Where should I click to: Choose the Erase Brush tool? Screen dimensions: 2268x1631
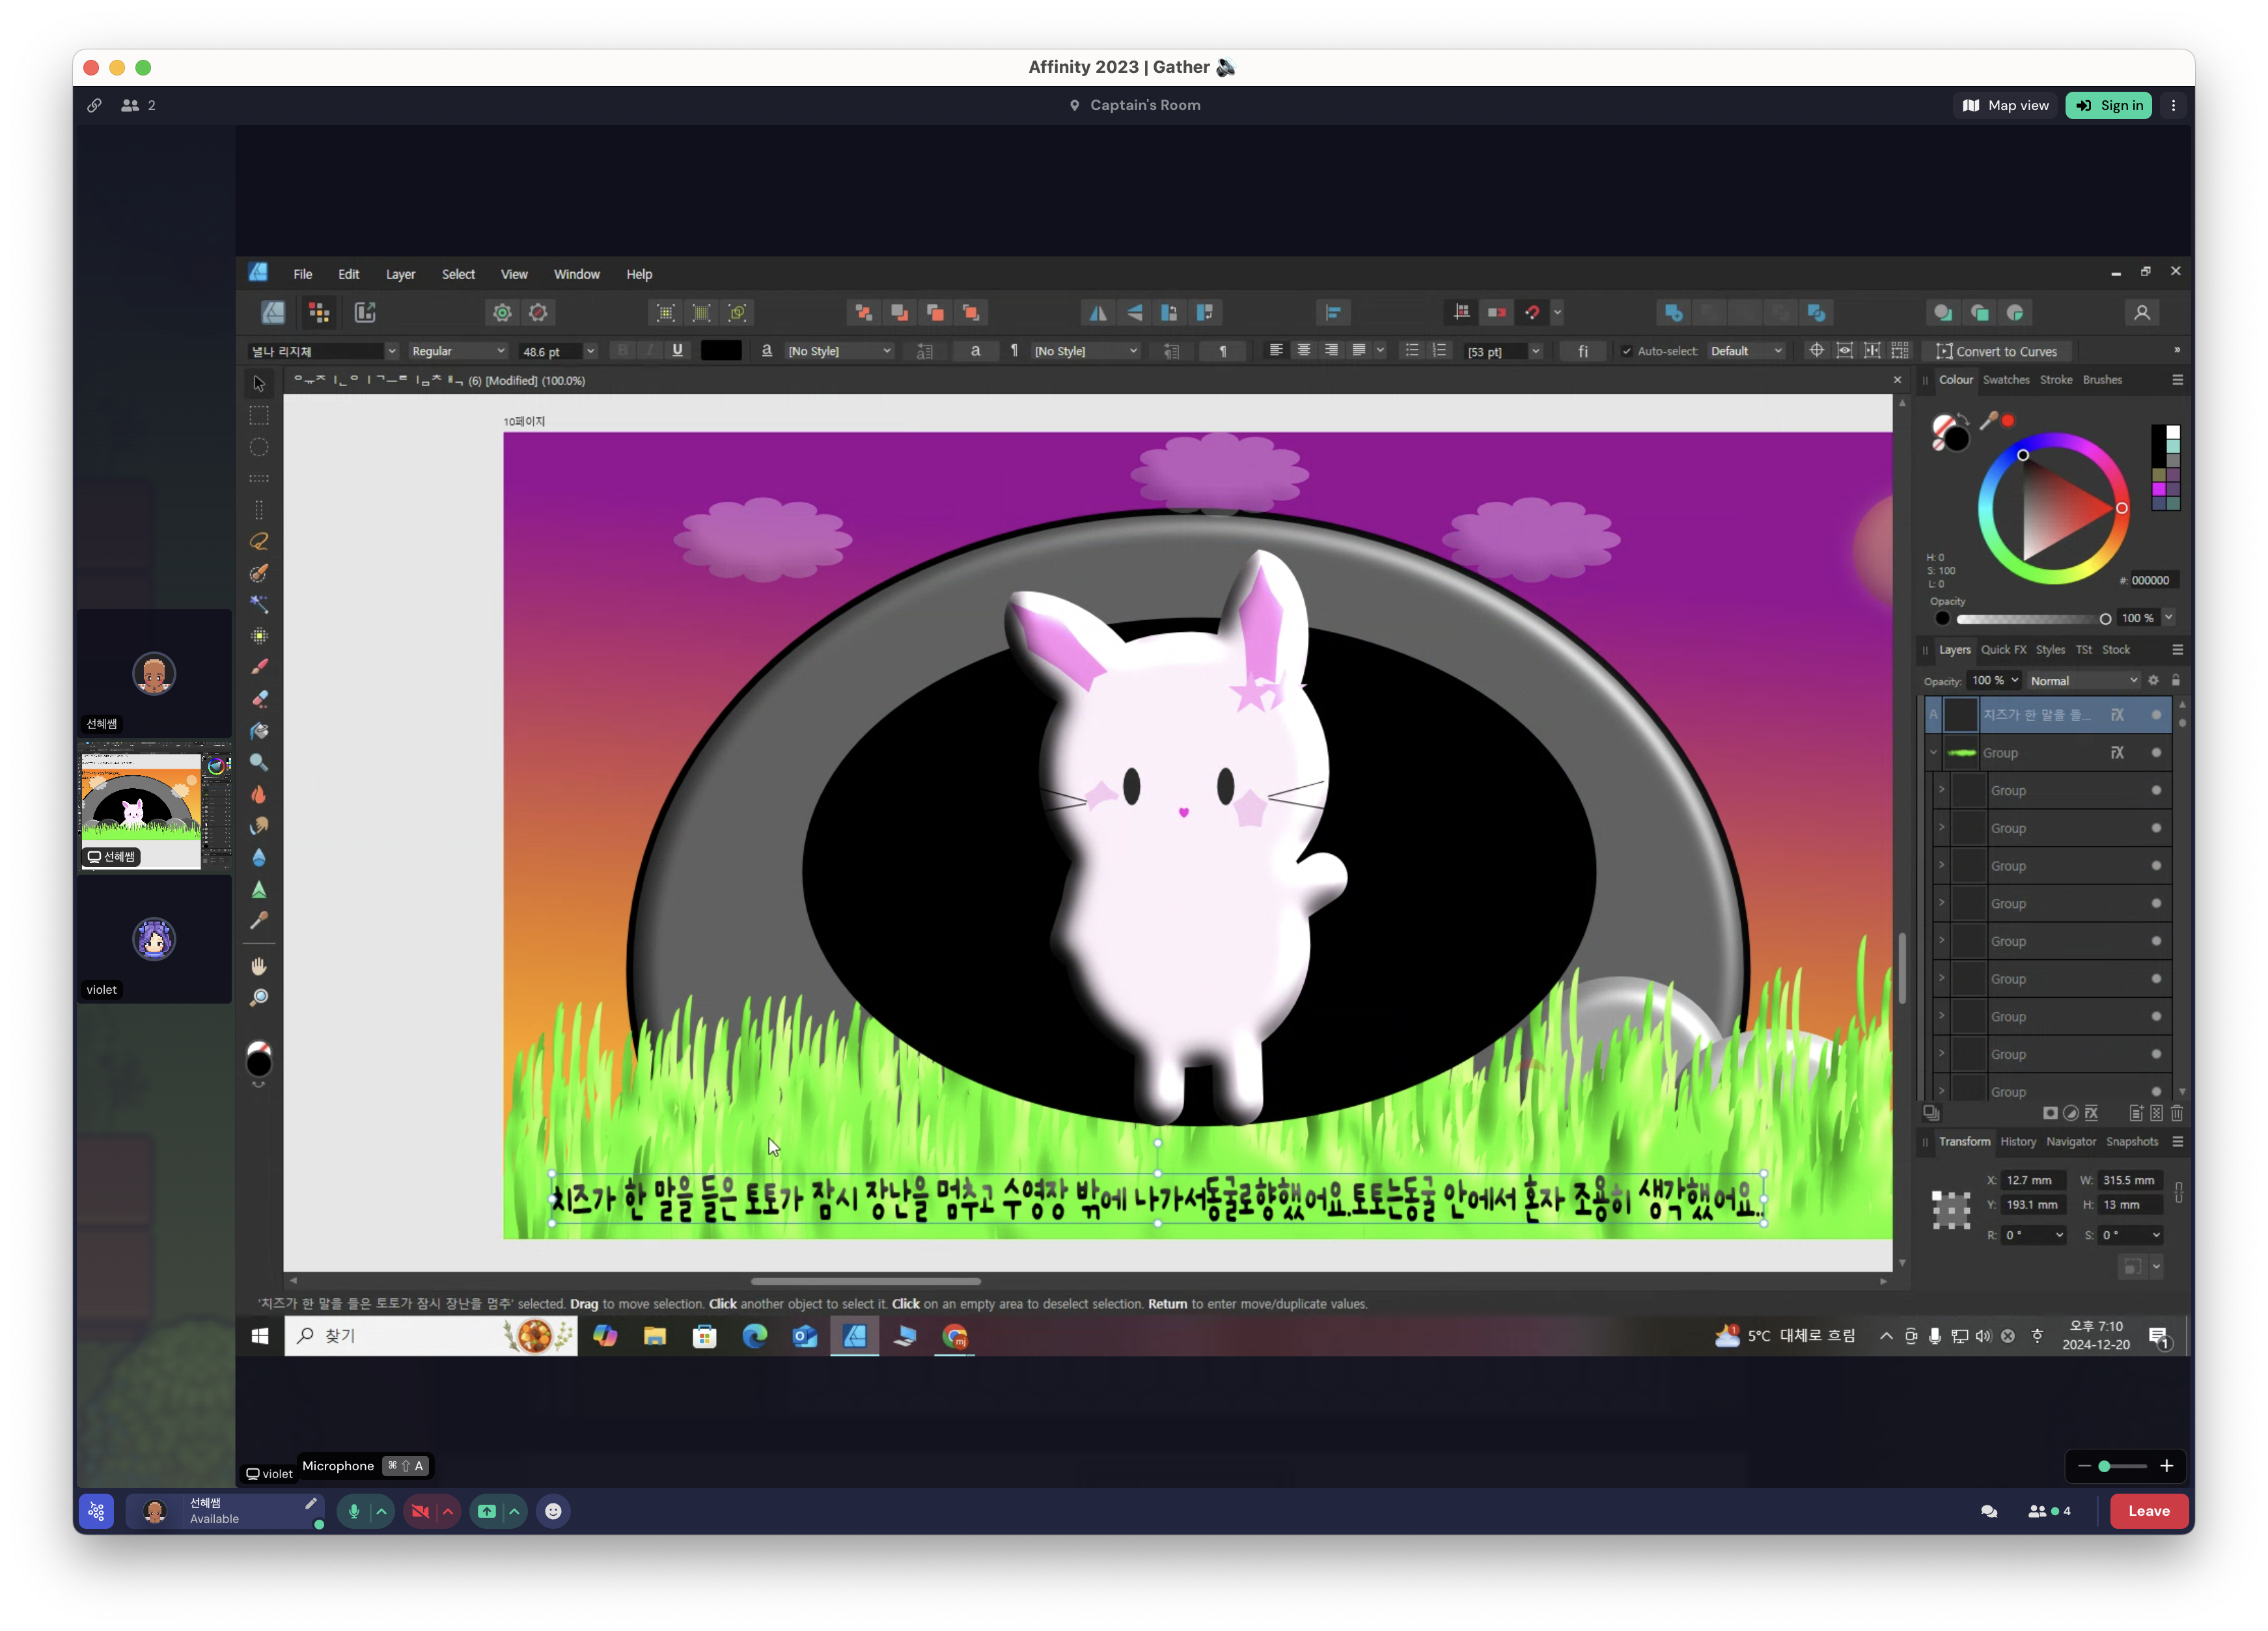tap(259, 699)
